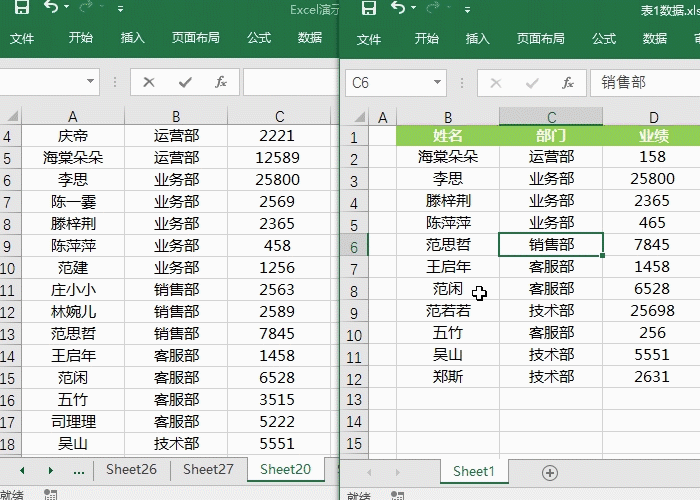Switch to Sheet27 tab
The image size is (700, 500).
[x=209, y=469]
